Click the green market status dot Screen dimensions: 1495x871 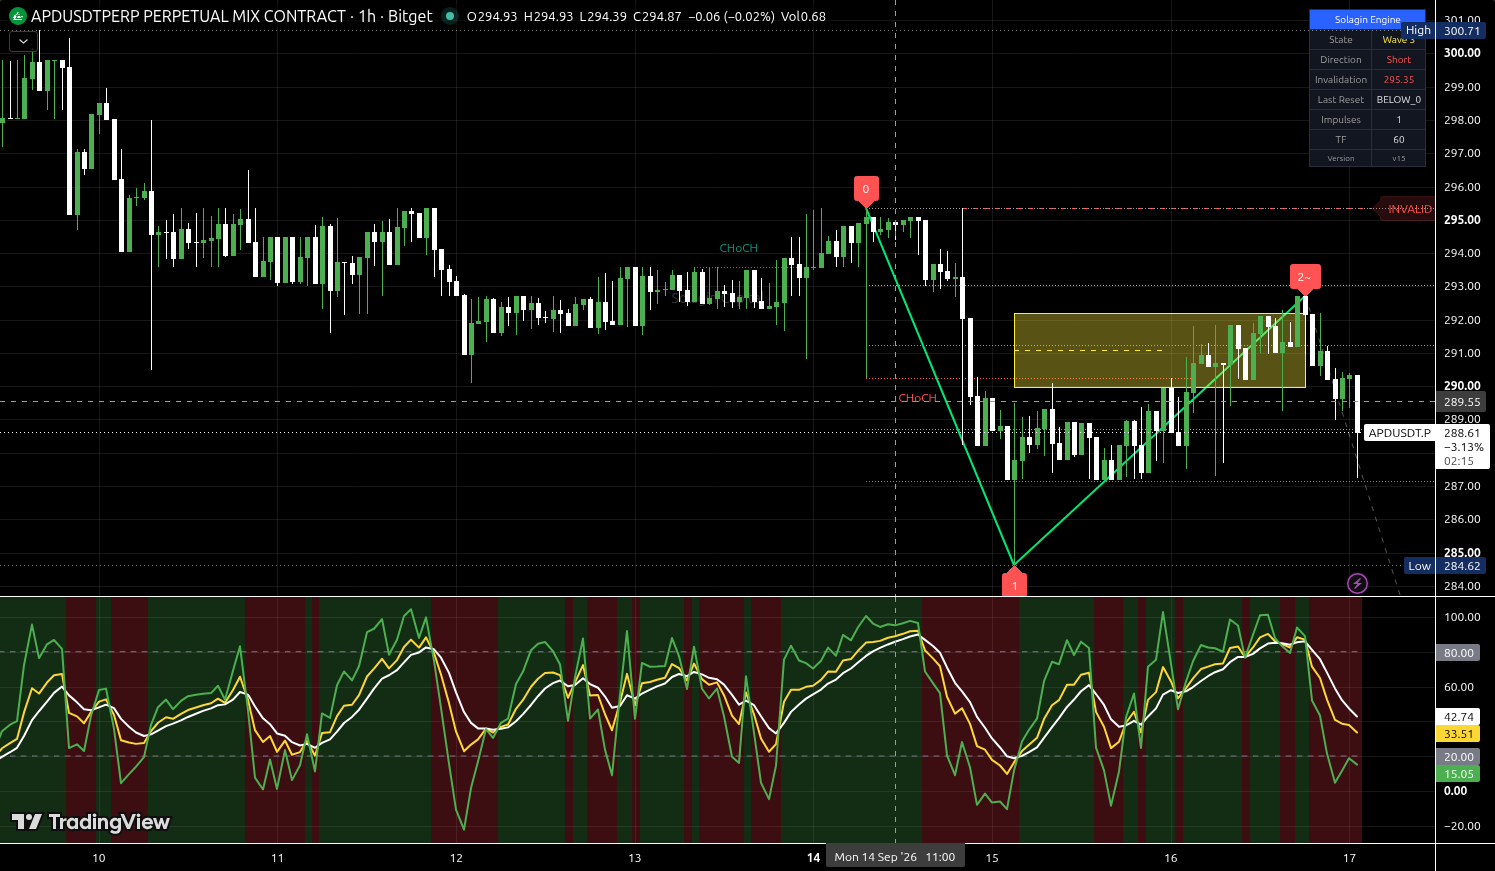(x=450, y=16)
